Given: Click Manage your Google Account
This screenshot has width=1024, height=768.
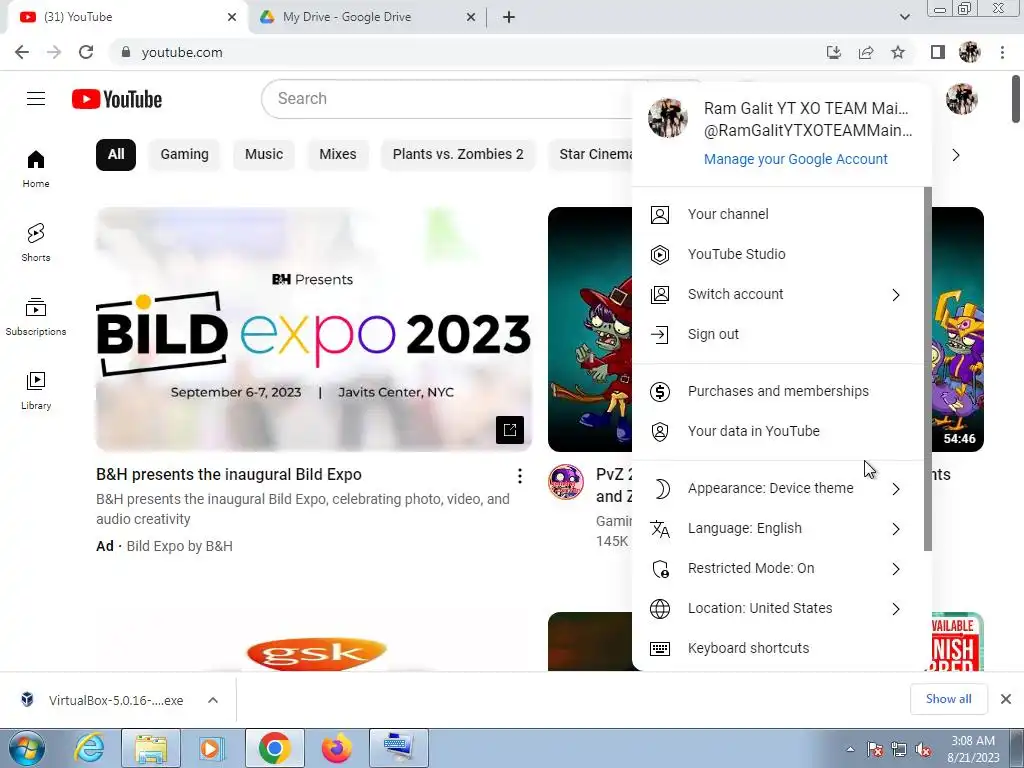Looking at the screenshot, I should coord(795,159).
